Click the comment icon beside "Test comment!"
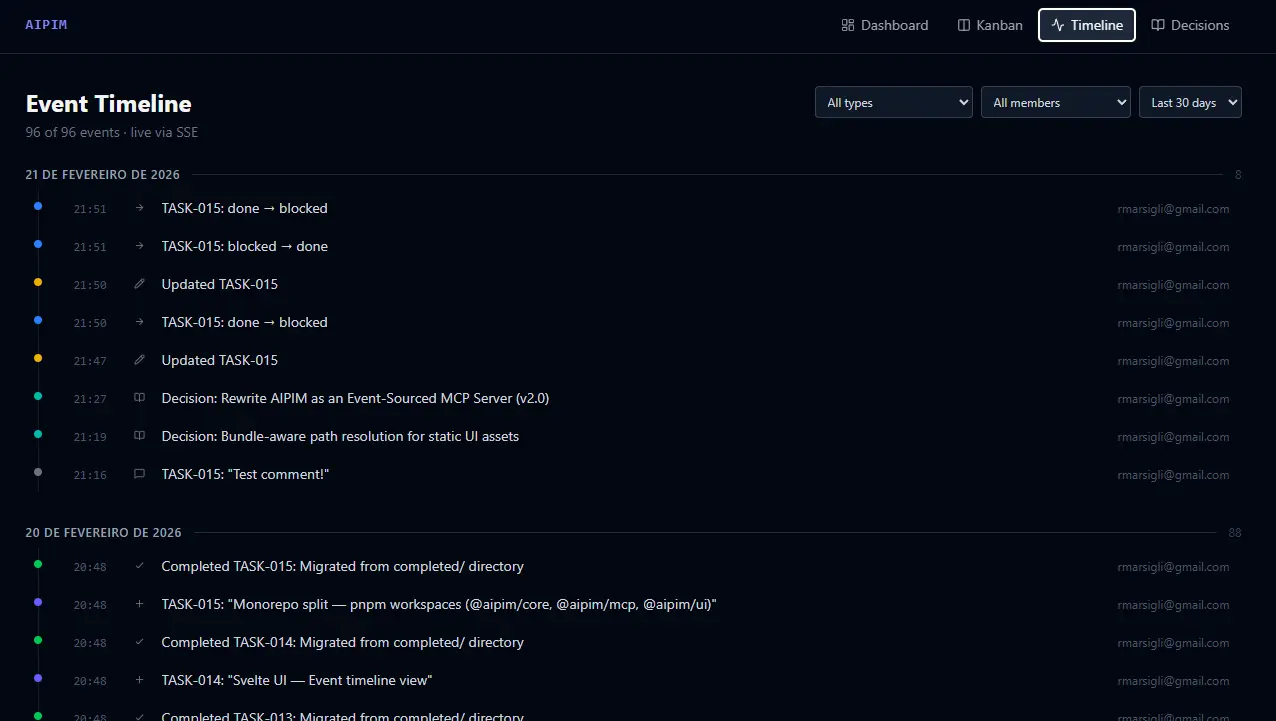Screen dimensions: 1276x721 tap(139, 474)
